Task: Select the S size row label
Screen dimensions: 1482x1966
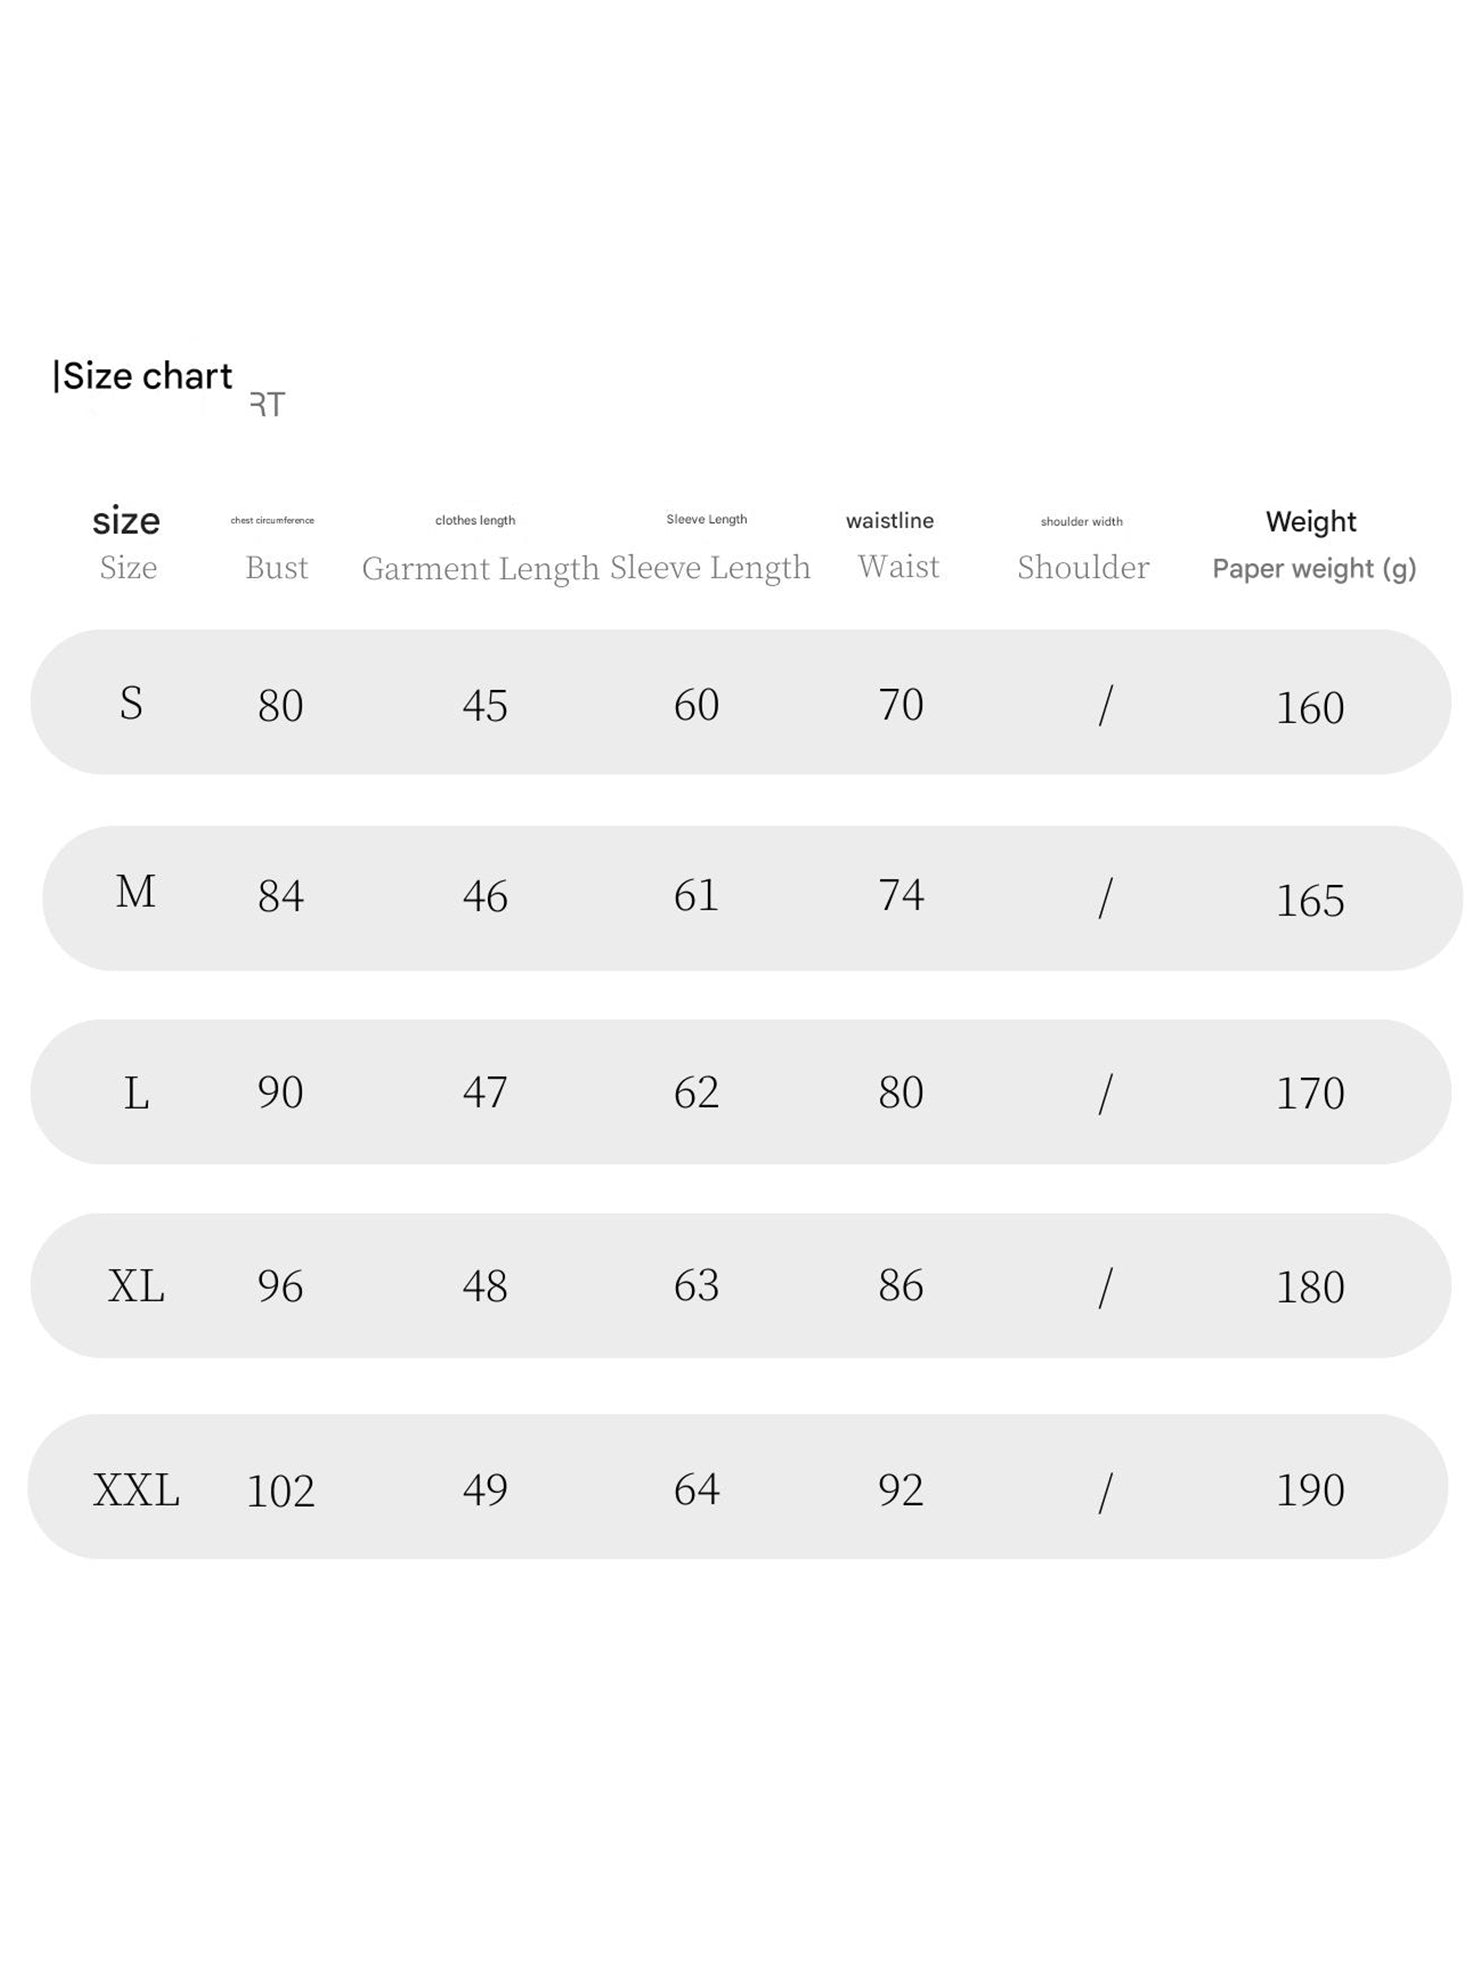Action: (x=131, y=703)
